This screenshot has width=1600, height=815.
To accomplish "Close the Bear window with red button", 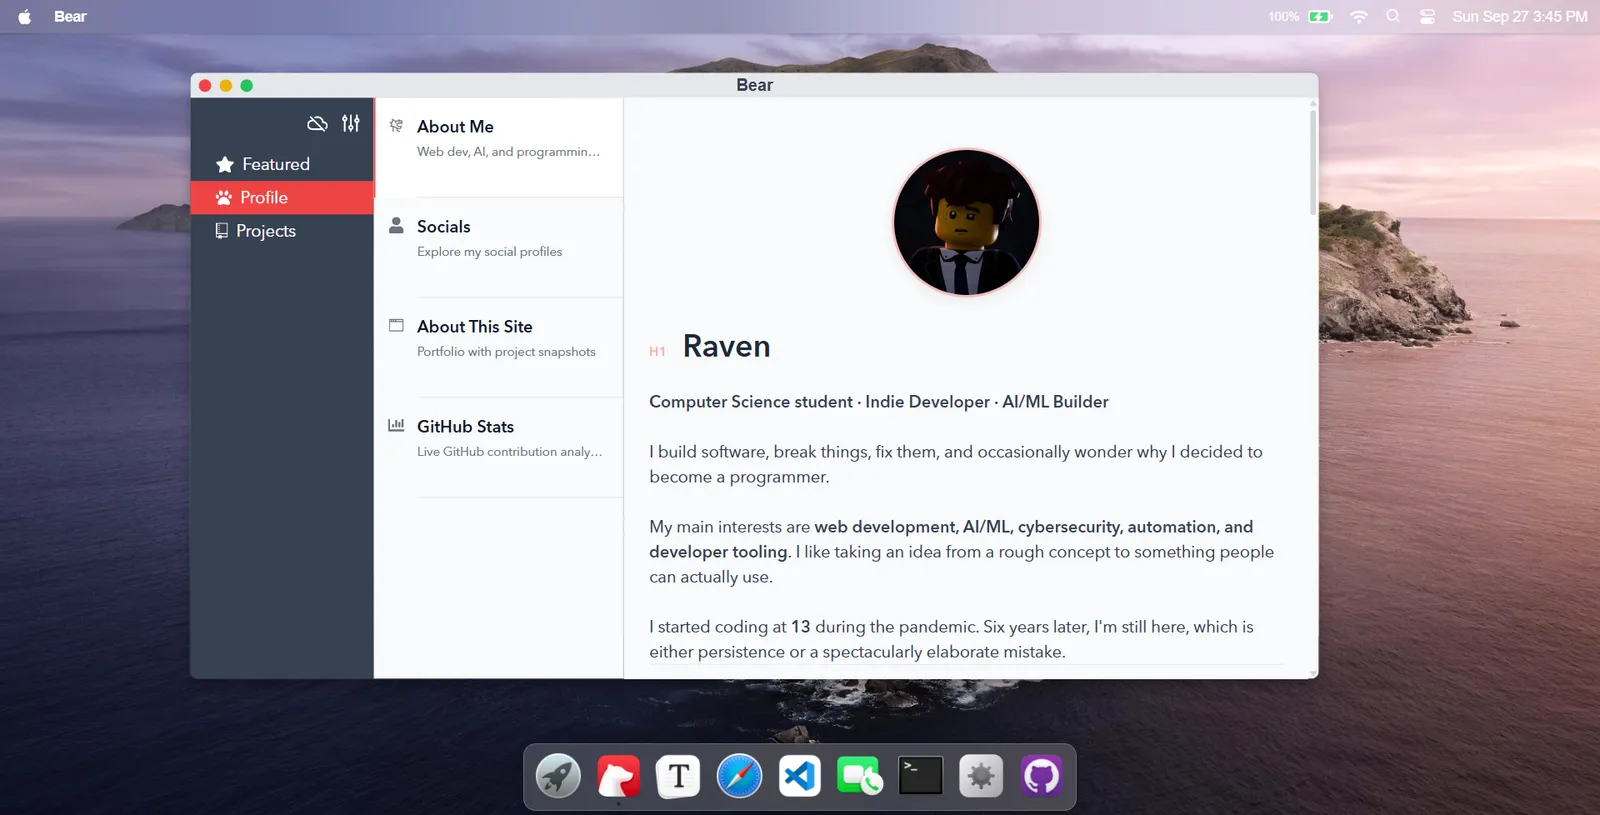I will coord(205,86).
